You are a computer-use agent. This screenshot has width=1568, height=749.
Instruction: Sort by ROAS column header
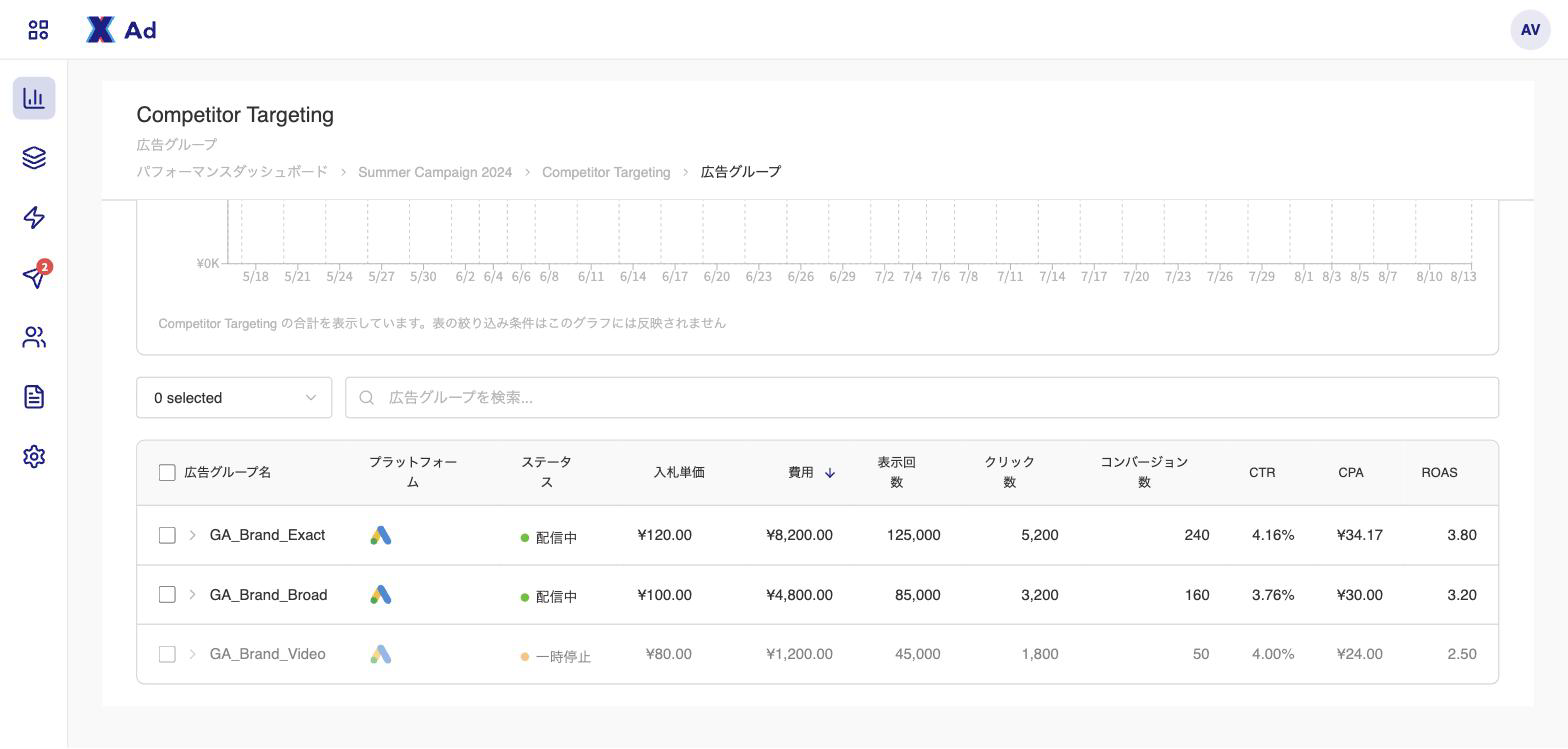(1439, 472)
